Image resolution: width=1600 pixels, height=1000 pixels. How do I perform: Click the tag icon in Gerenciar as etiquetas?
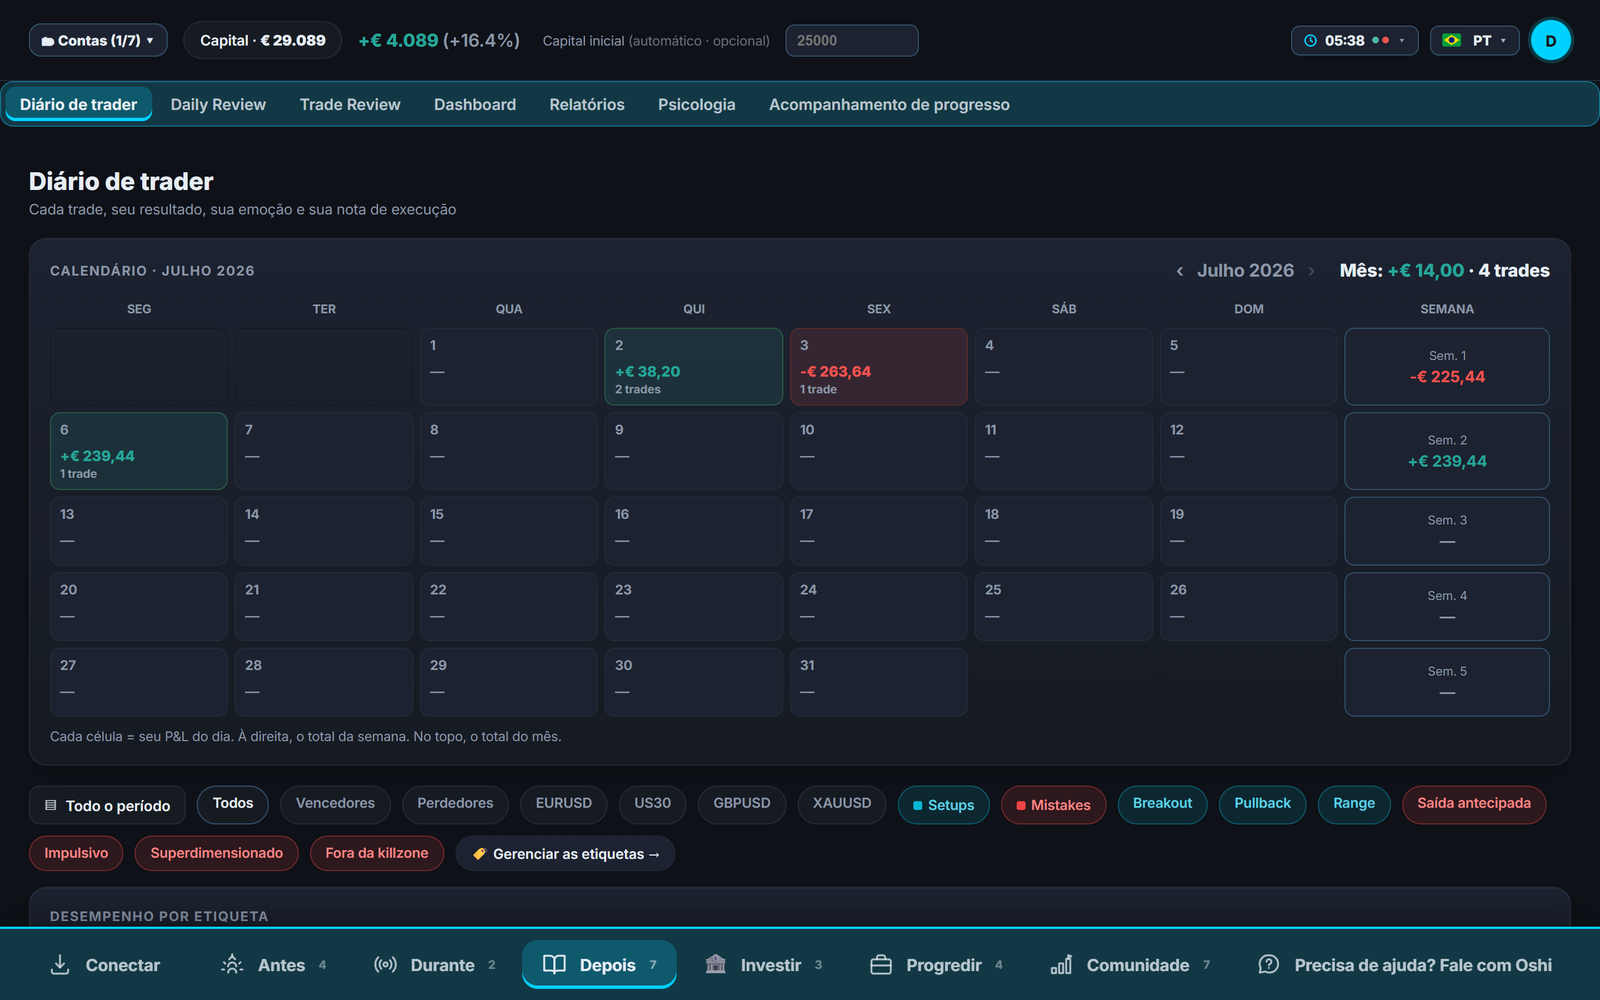click(479, 854)
